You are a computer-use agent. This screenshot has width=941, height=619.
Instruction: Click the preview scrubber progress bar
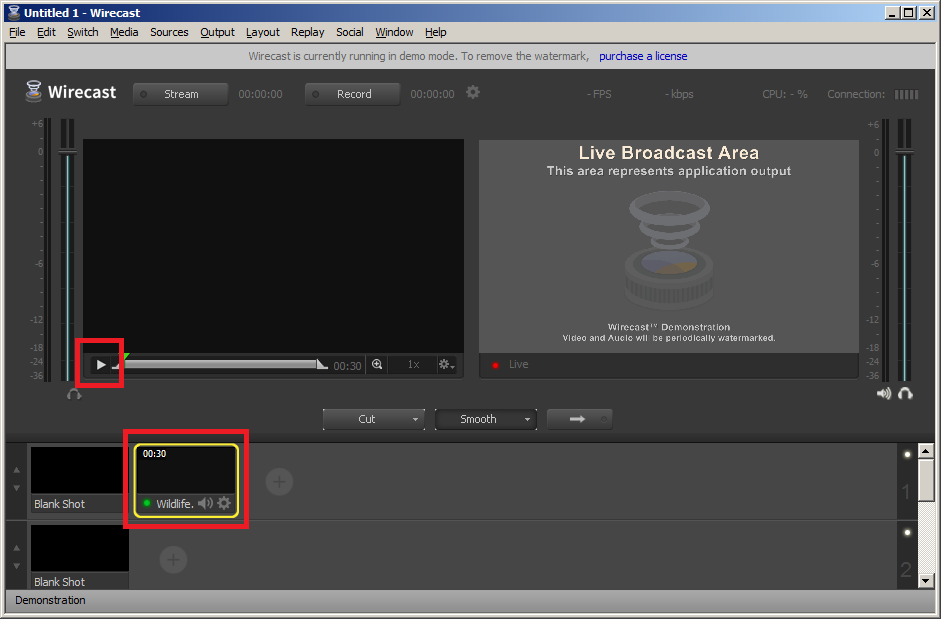(x=222, y=364)
